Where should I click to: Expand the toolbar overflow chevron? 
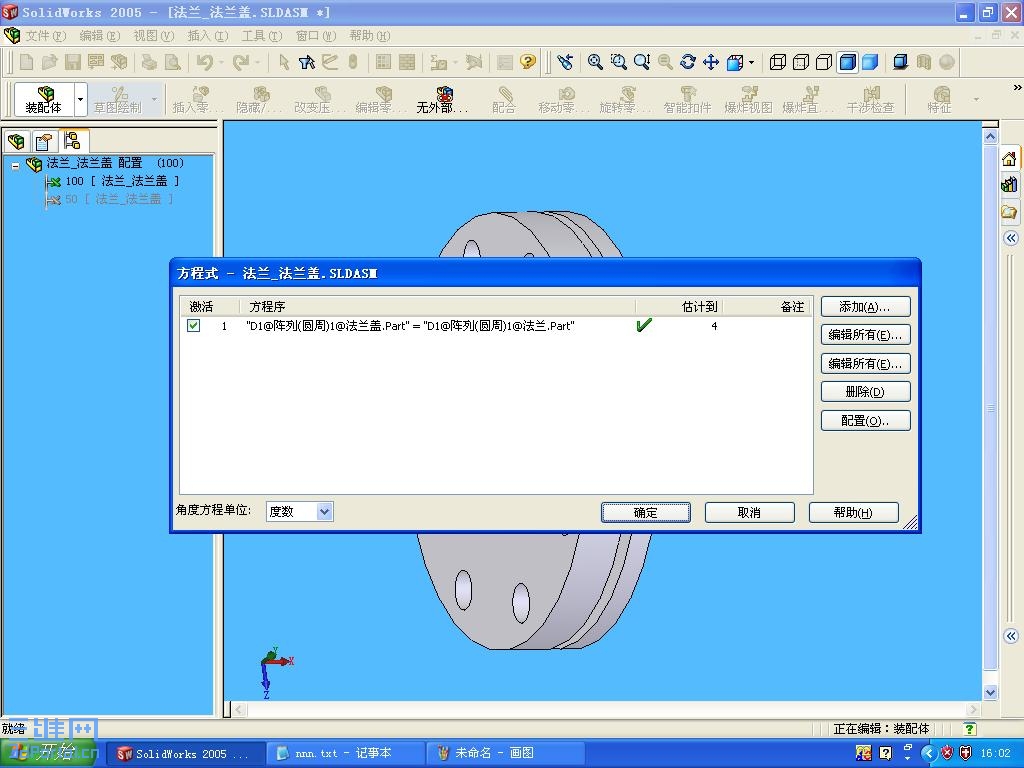(x=1016, y=87)
